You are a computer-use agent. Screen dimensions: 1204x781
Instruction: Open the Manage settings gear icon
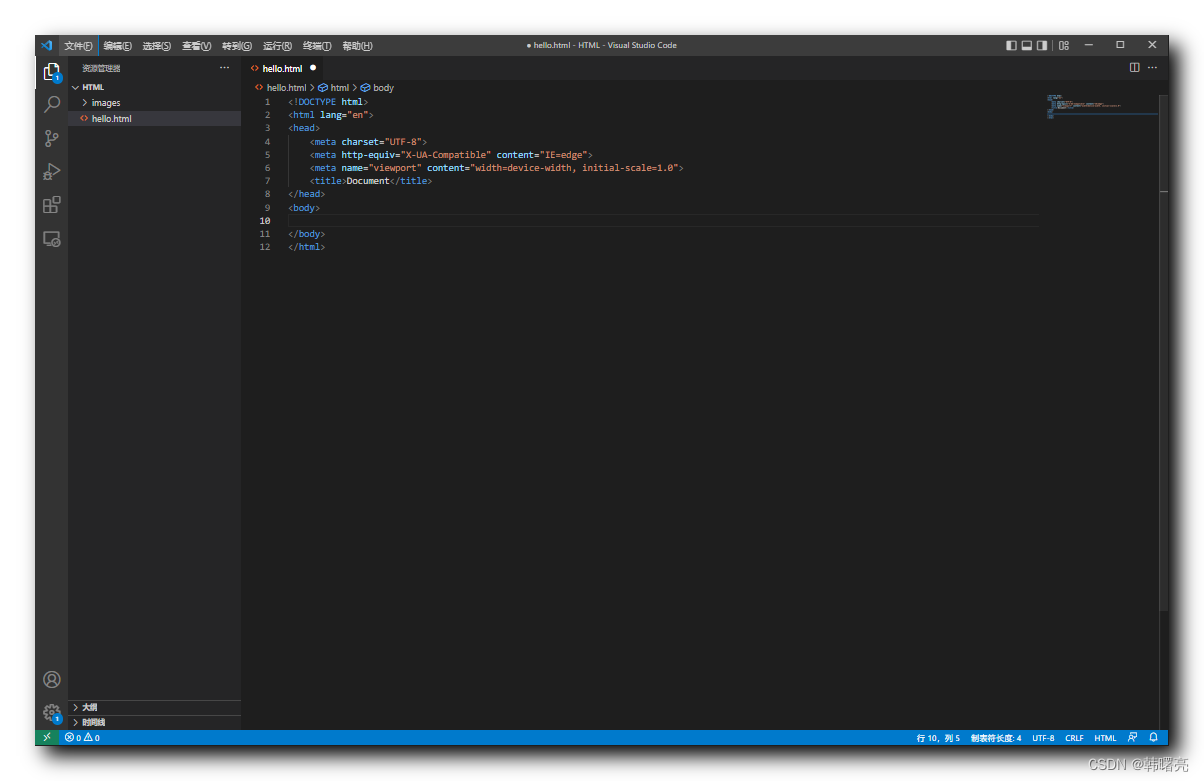click(x=51, y=713)
